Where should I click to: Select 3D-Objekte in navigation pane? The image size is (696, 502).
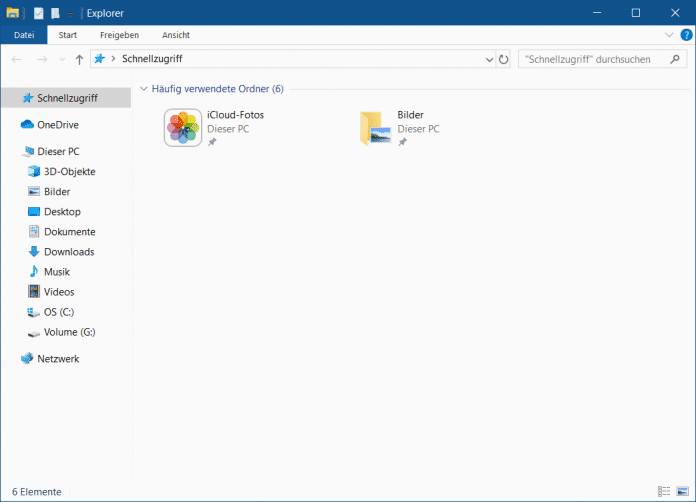[69, 172]
